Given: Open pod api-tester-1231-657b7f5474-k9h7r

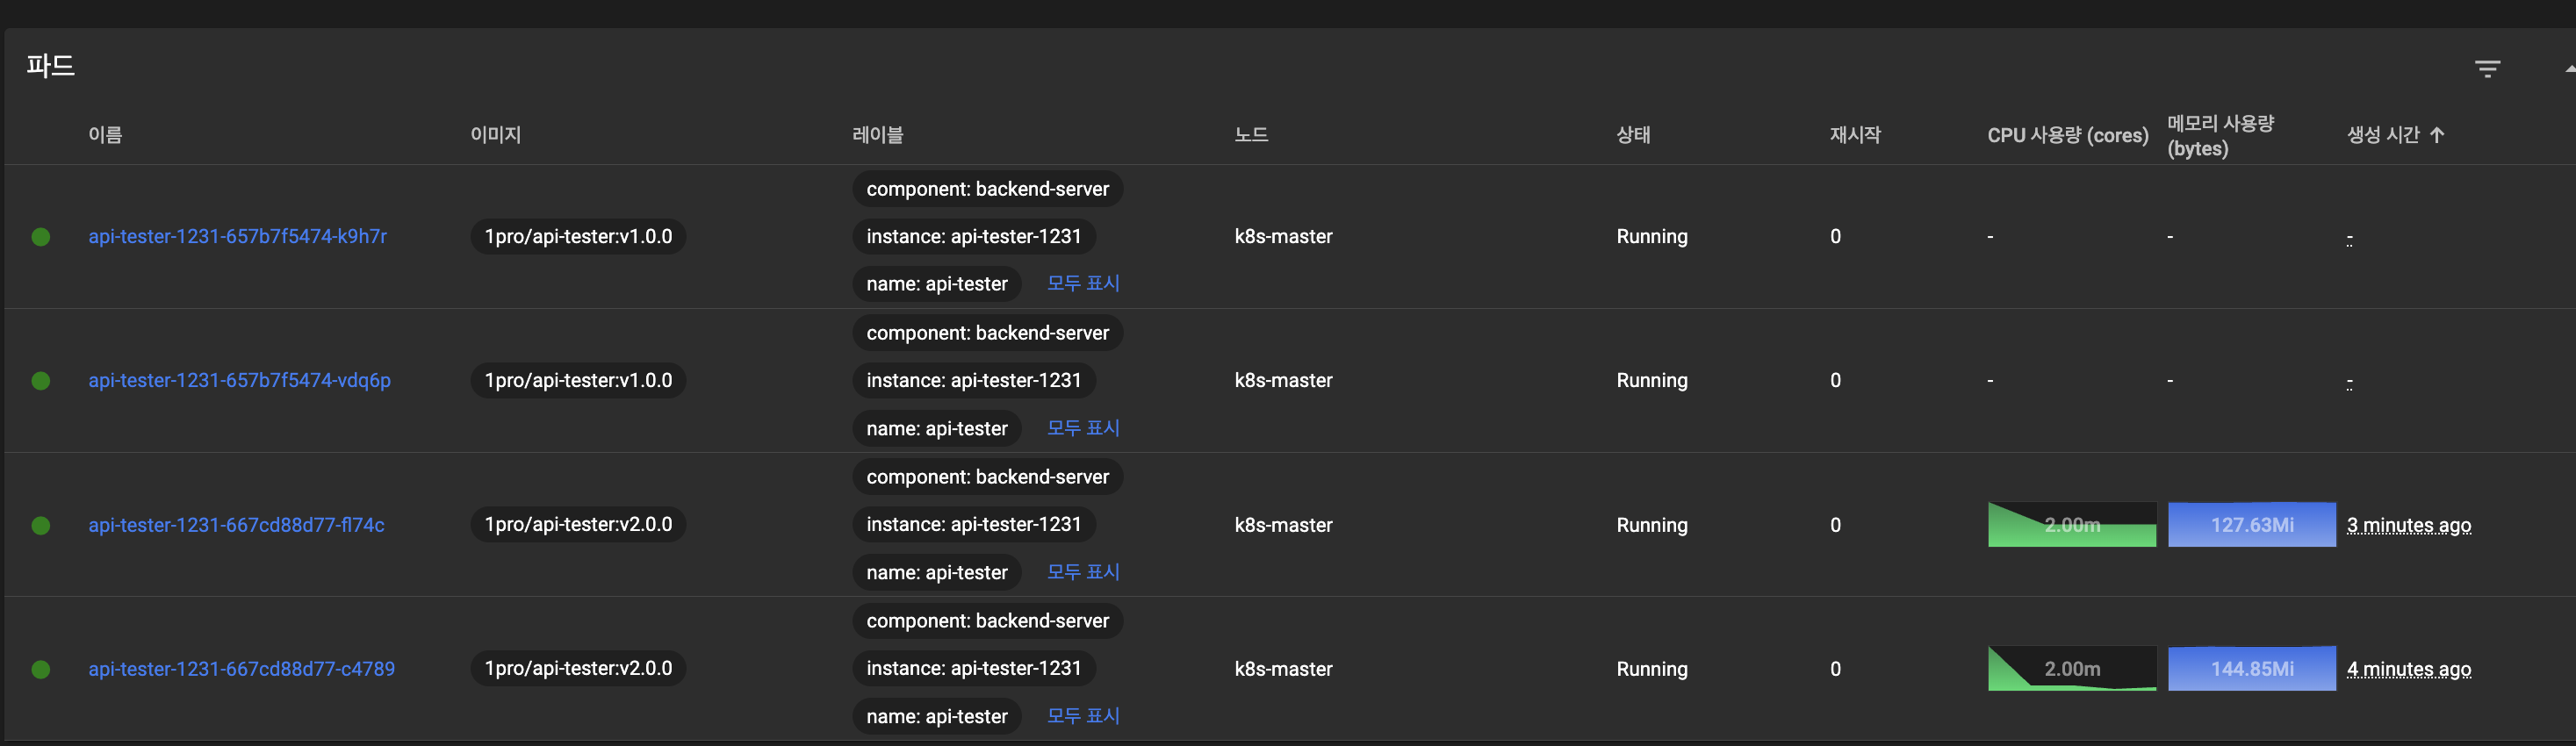Looking at the screenshot, I should pos(237,237).
